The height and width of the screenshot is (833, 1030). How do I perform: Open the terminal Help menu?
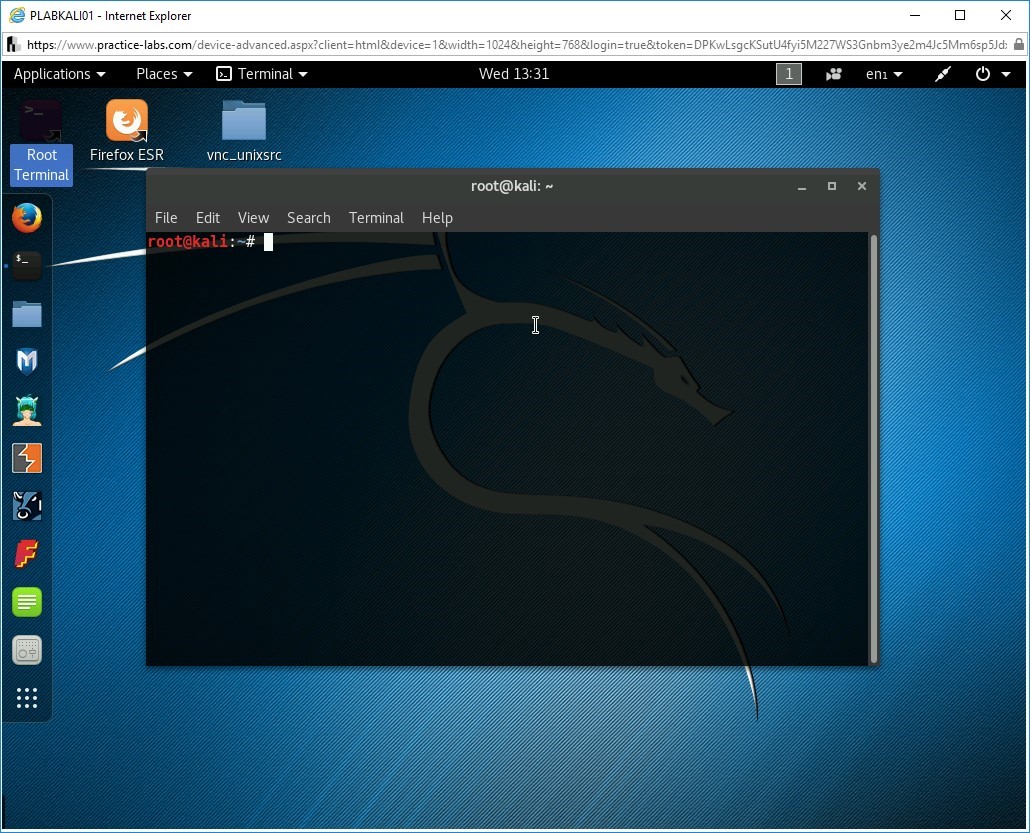(437, 218)
